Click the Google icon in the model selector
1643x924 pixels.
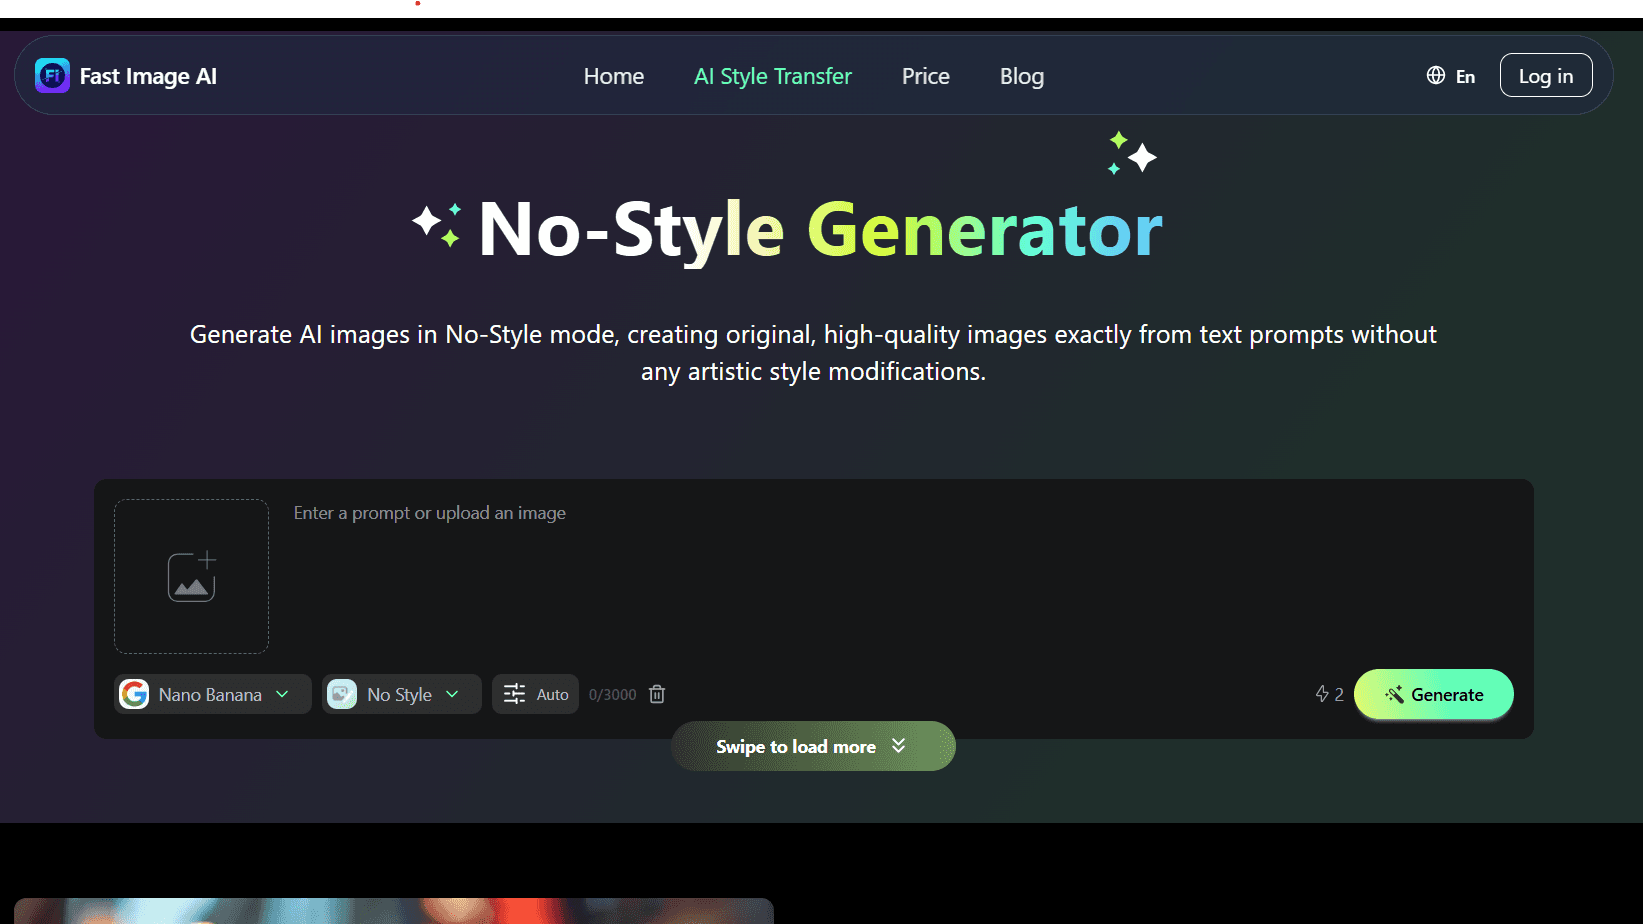135,694
